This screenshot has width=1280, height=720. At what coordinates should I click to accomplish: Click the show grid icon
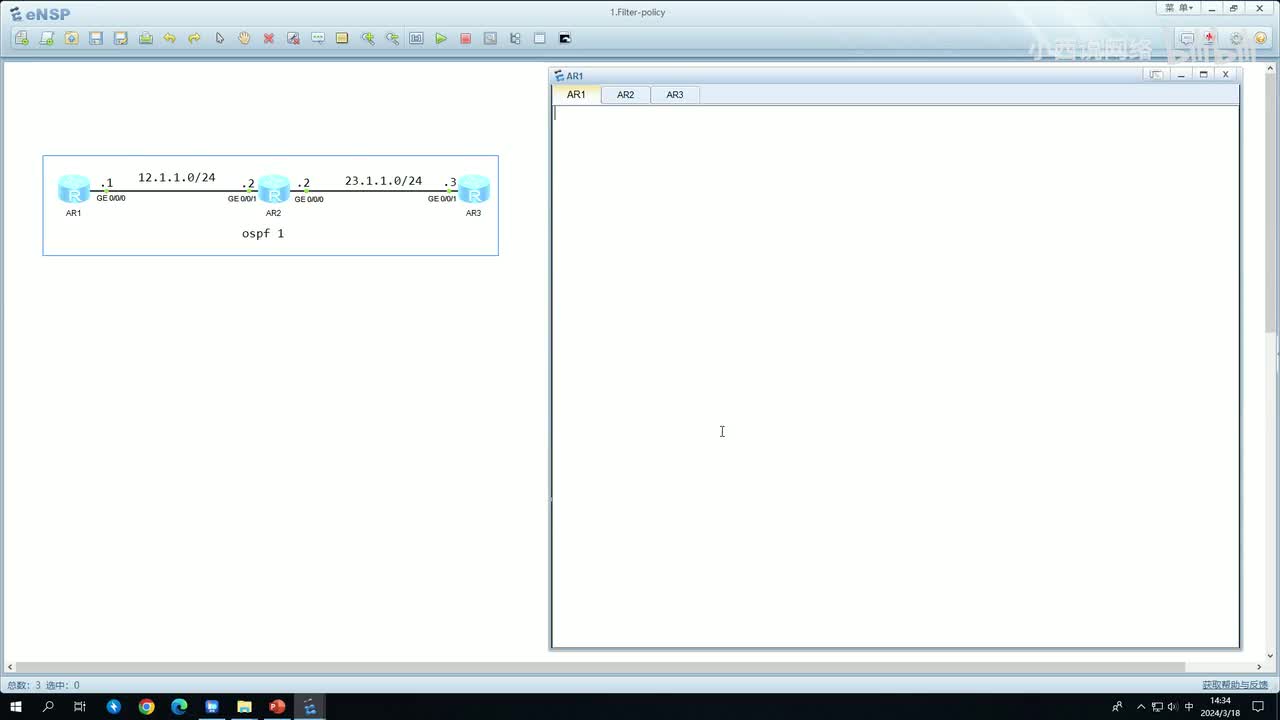(x=540, y=38)
